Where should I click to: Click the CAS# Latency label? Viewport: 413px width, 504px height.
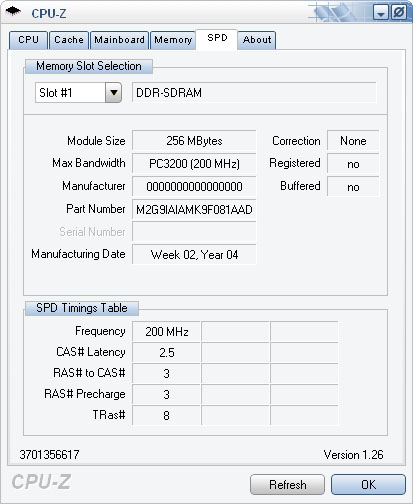pyautogui.click(x=91, y=352)
